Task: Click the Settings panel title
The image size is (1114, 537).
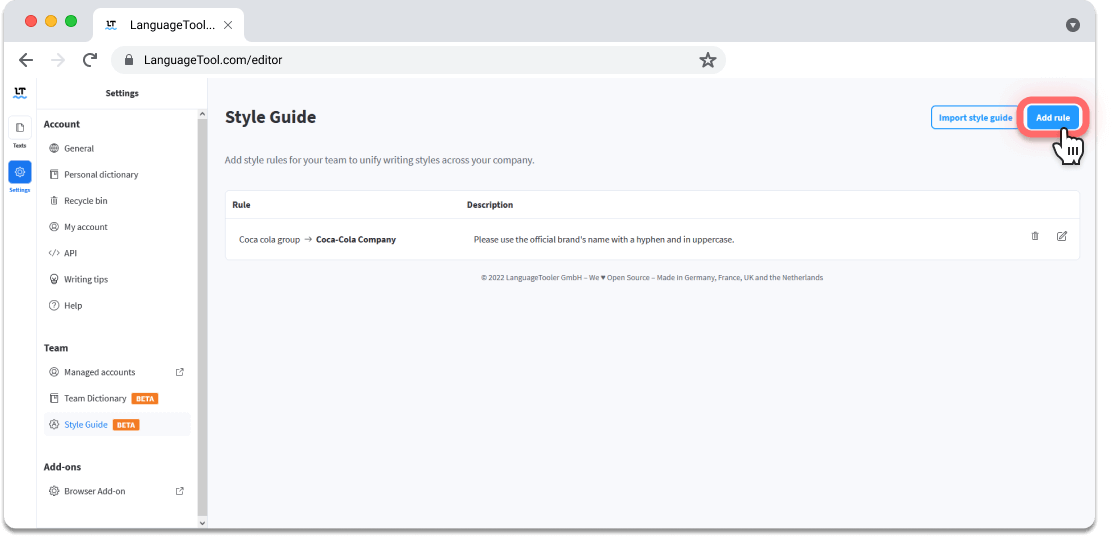Action: [x=122, y=93]
